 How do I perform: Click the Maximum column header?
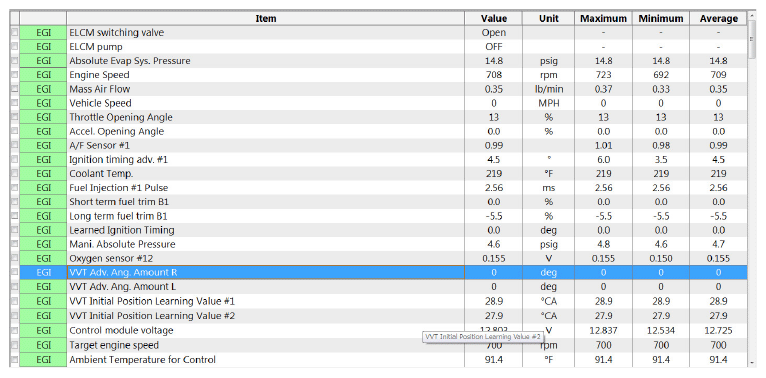pos(603,19)
